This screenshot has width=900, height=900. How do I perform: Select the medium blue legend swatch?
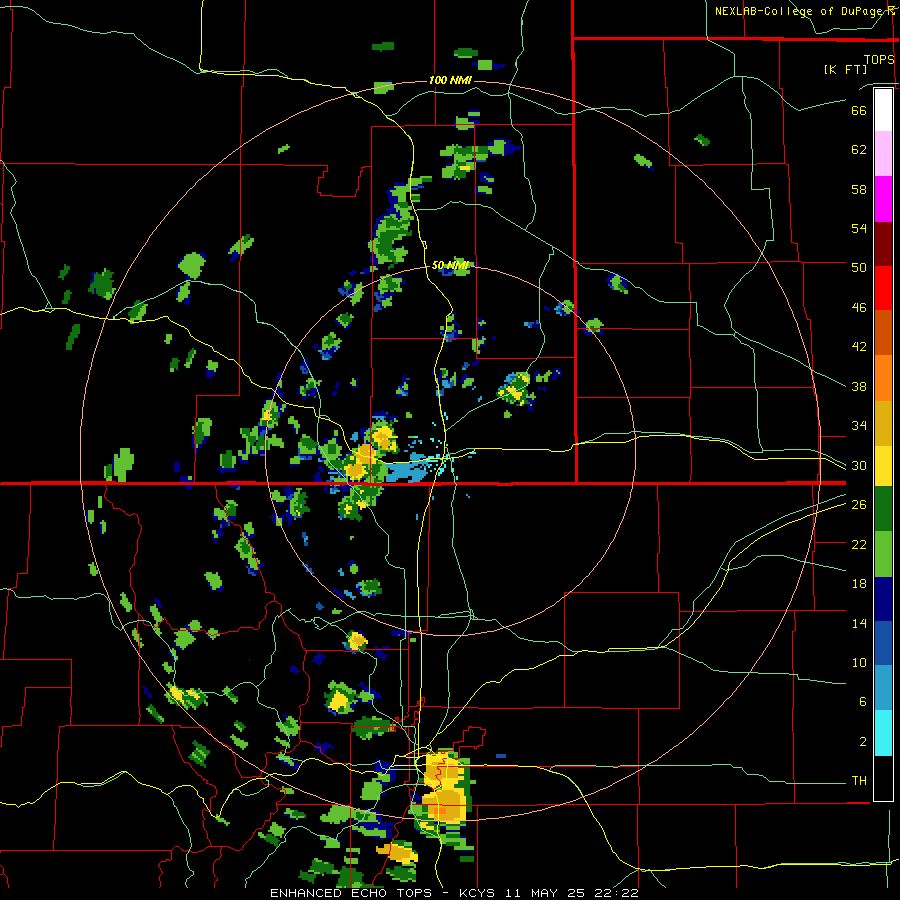[883, 643]
